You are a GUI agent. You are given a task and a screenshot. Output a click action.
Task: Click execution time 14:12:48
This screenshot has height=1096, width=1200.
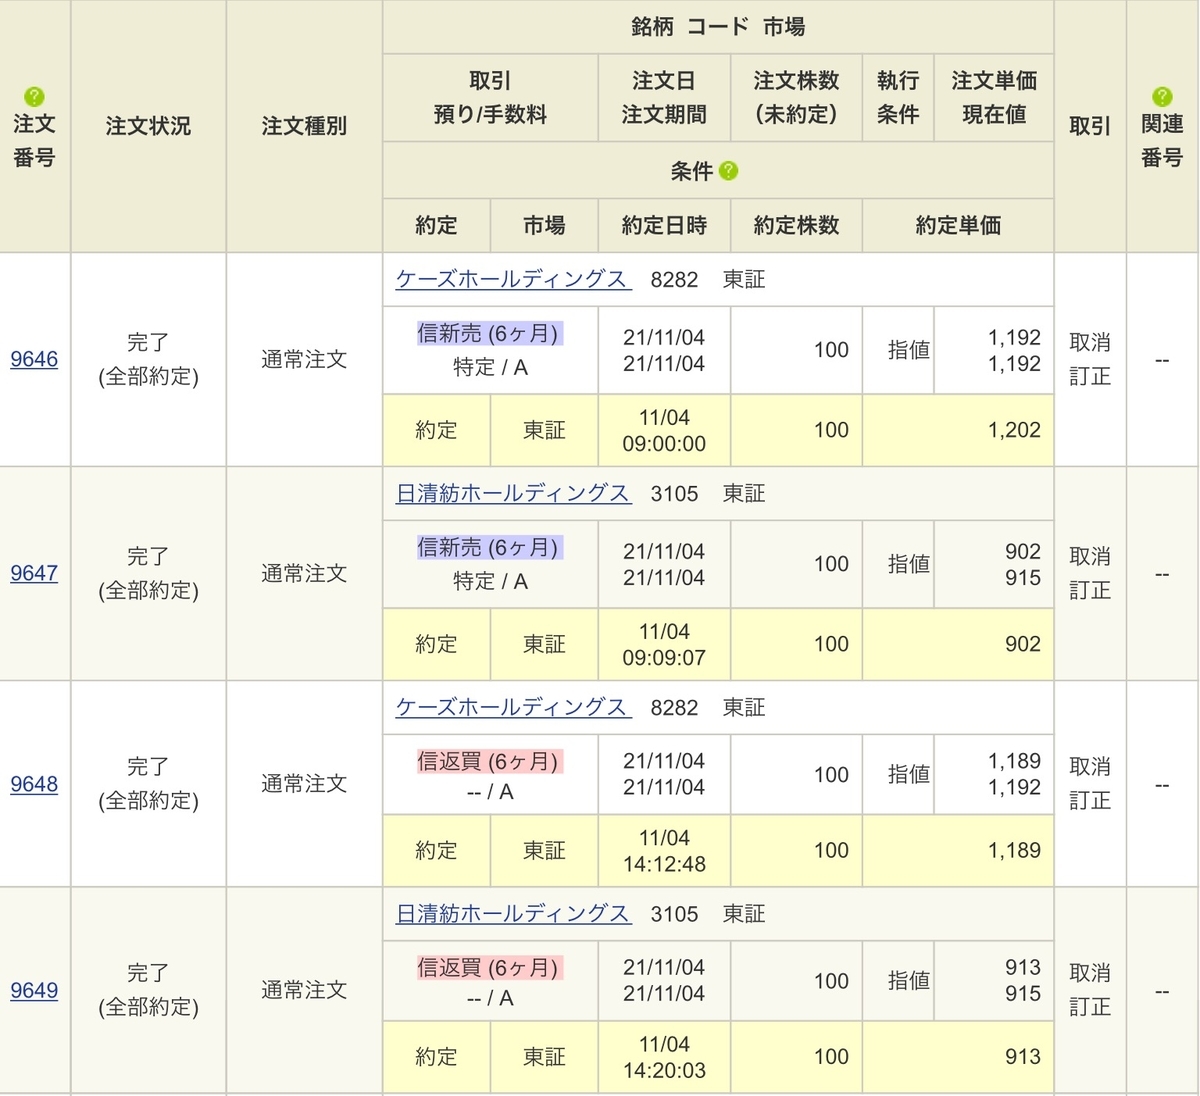point(664,863)
